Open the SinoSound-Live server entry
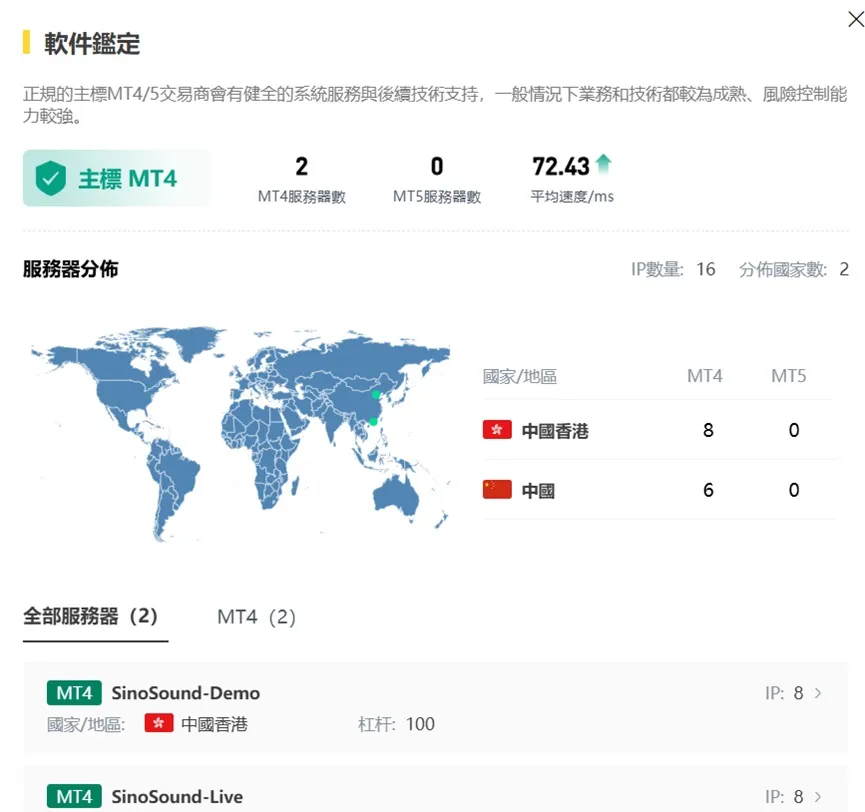This screenshot has height=812, width=865. tap(435, 789)
